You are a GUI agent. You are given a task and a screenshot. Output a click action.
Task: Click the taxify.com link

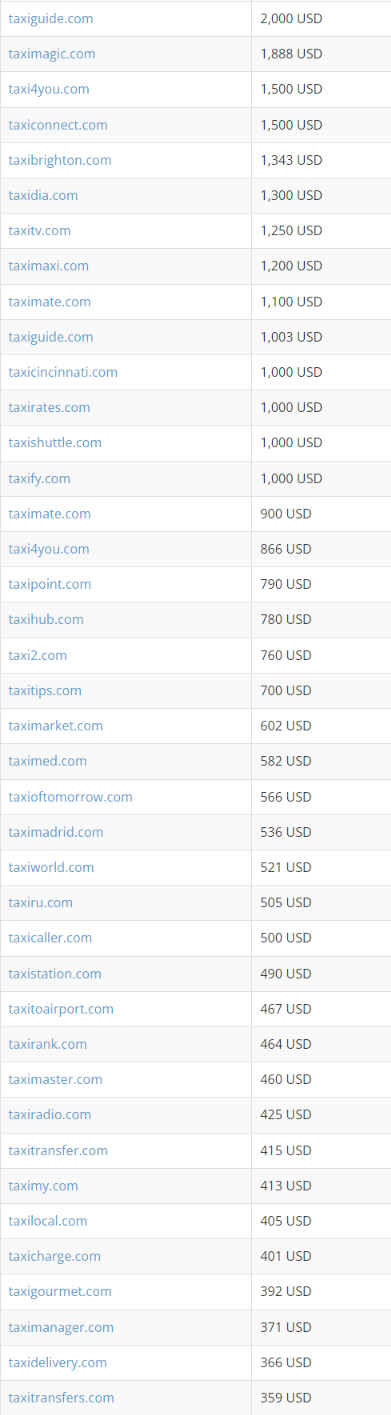[39, 479]
